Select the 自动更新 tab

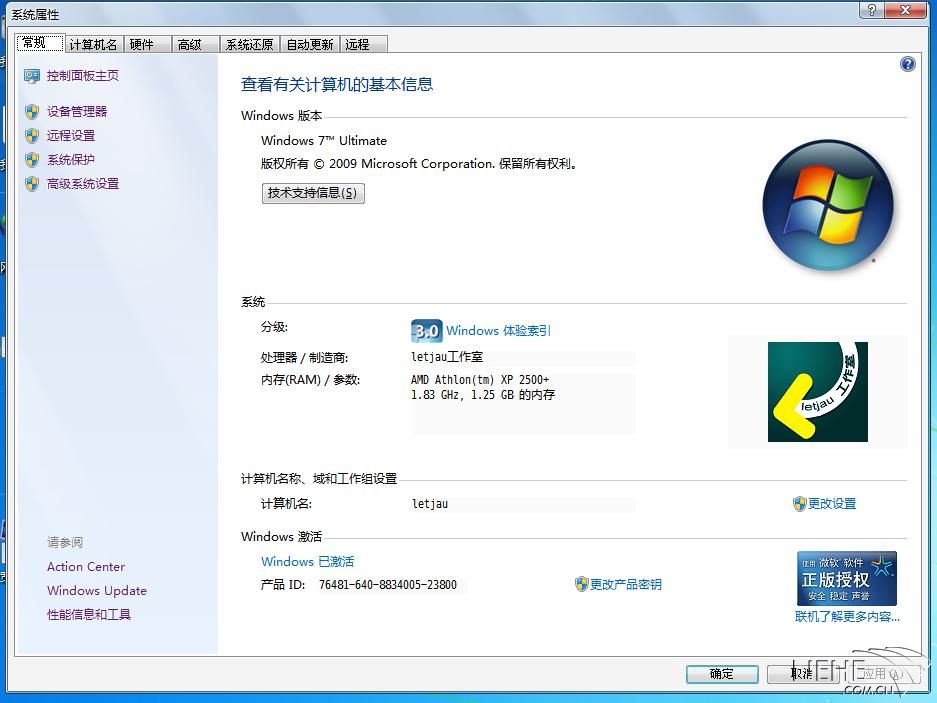click(x=310, y=44)
